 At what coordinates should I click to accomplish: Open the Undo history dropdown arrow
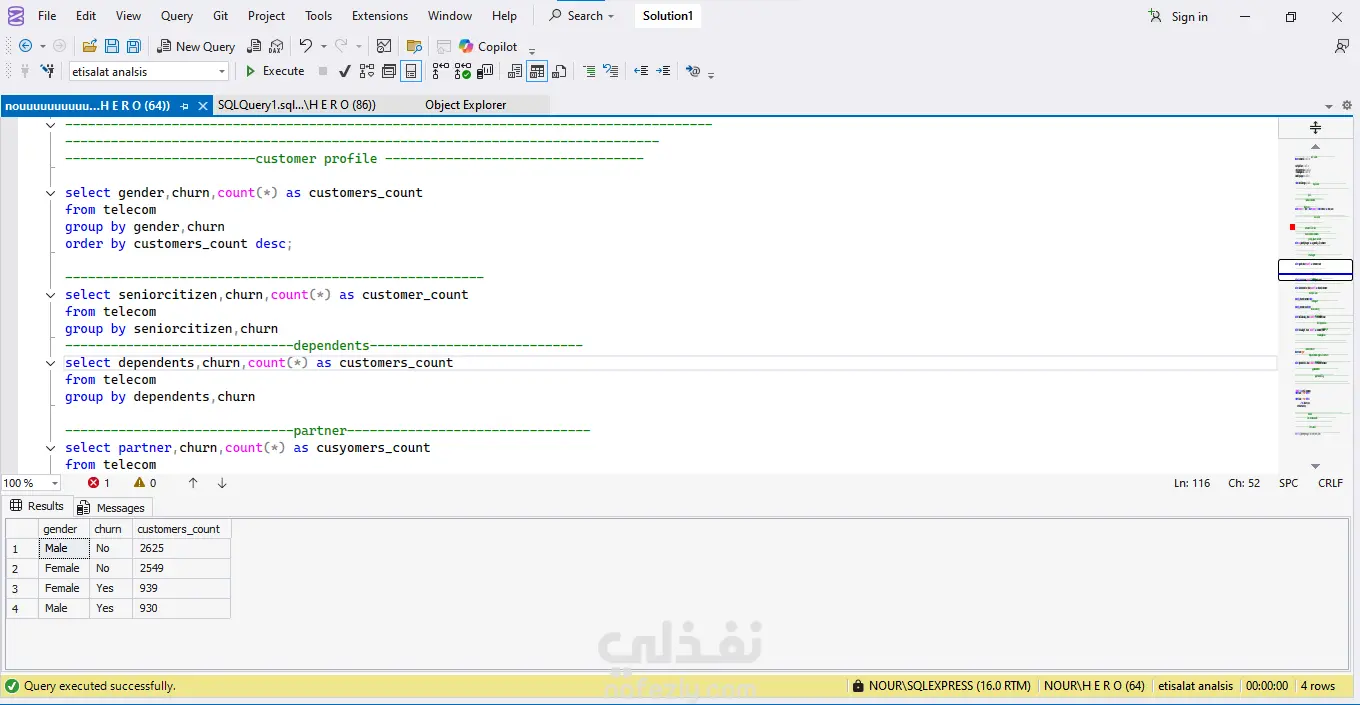coord(323,47)
